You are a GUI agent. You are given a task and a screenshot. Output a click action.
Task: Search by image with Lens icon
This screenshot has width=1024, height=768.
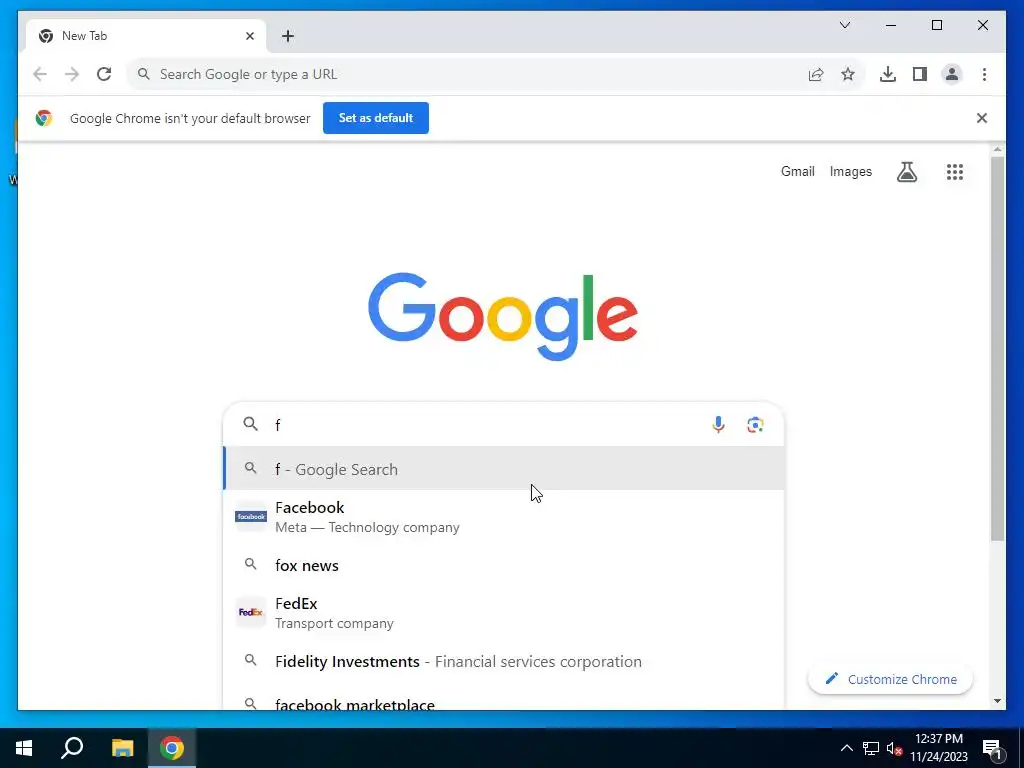pyautogui.click(x=755, y=424)
